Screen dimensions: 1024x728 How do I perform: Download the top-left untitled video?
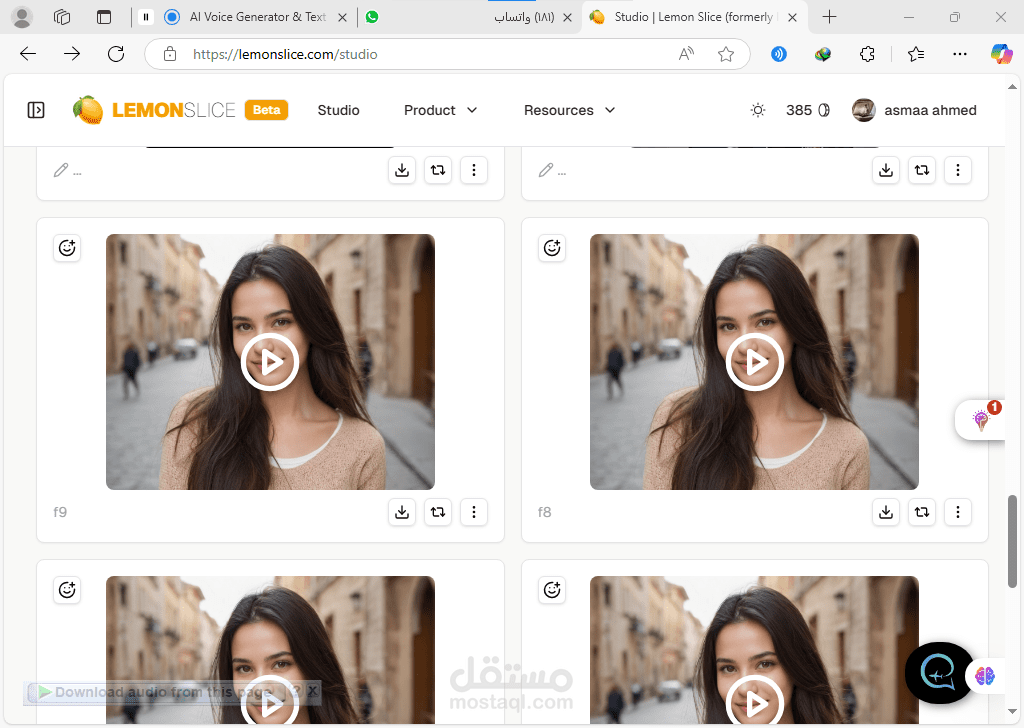click(x=402, y=170)
